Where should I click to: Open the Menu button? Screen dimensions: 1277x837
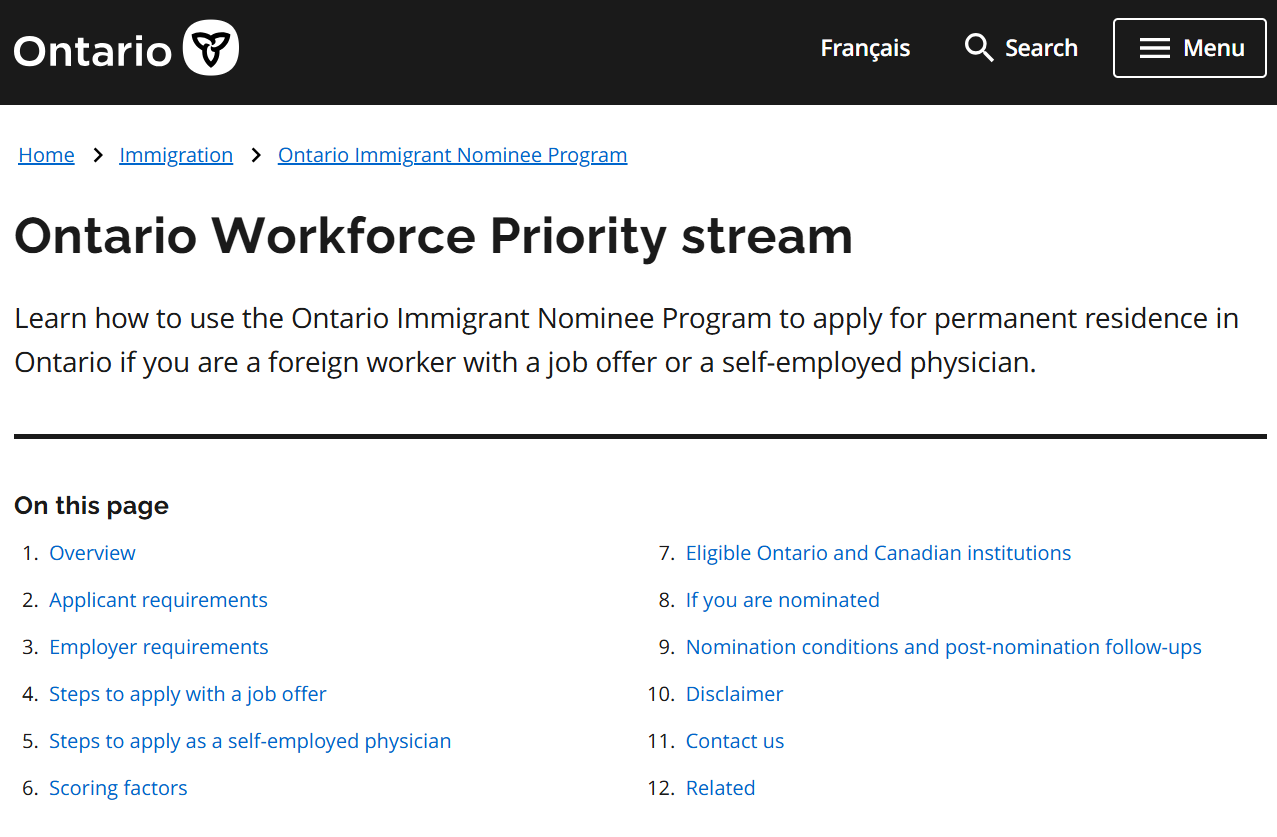pos(1190,48)
